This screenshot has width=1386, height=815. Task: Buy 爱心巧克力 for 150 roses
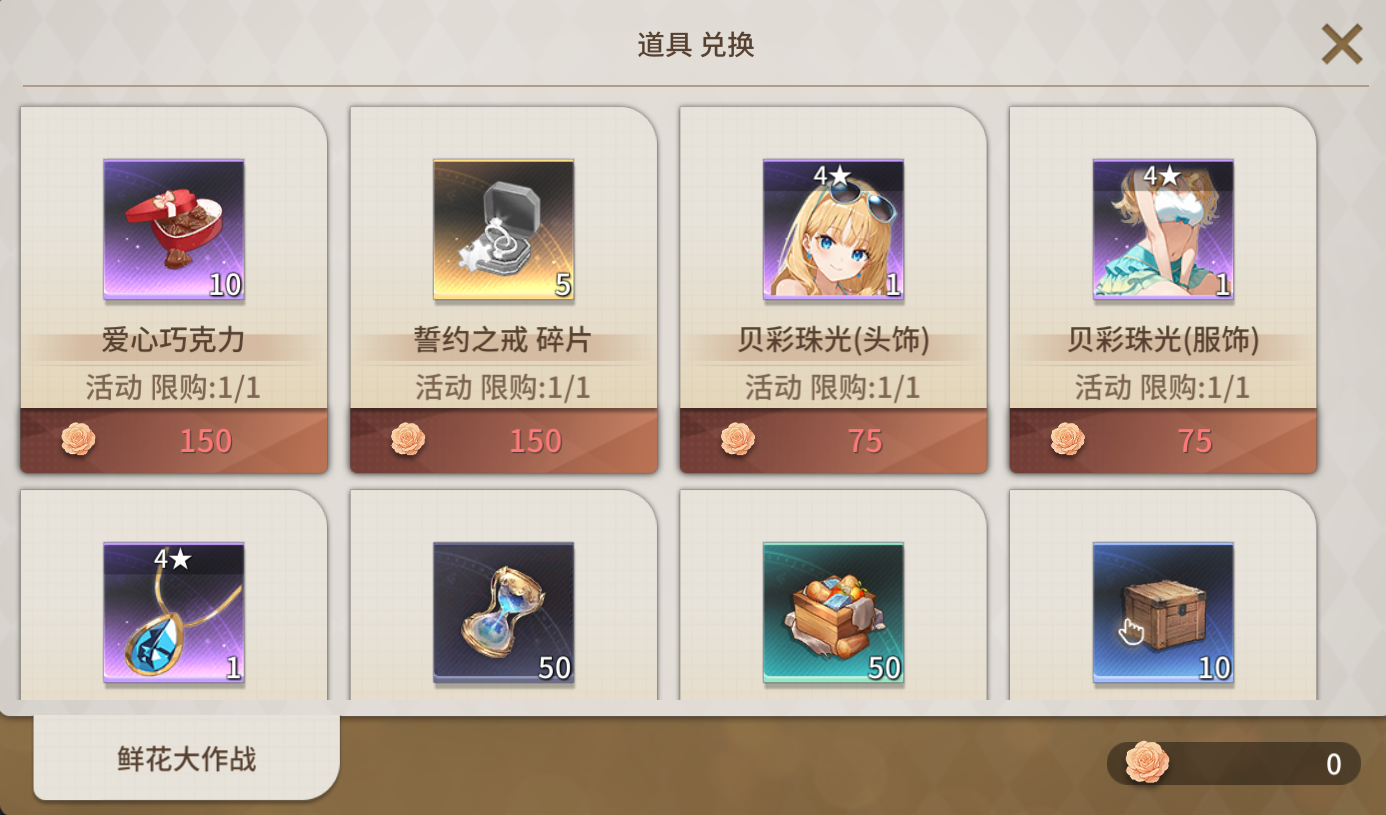pyautogui.click(x=174, y=440)
